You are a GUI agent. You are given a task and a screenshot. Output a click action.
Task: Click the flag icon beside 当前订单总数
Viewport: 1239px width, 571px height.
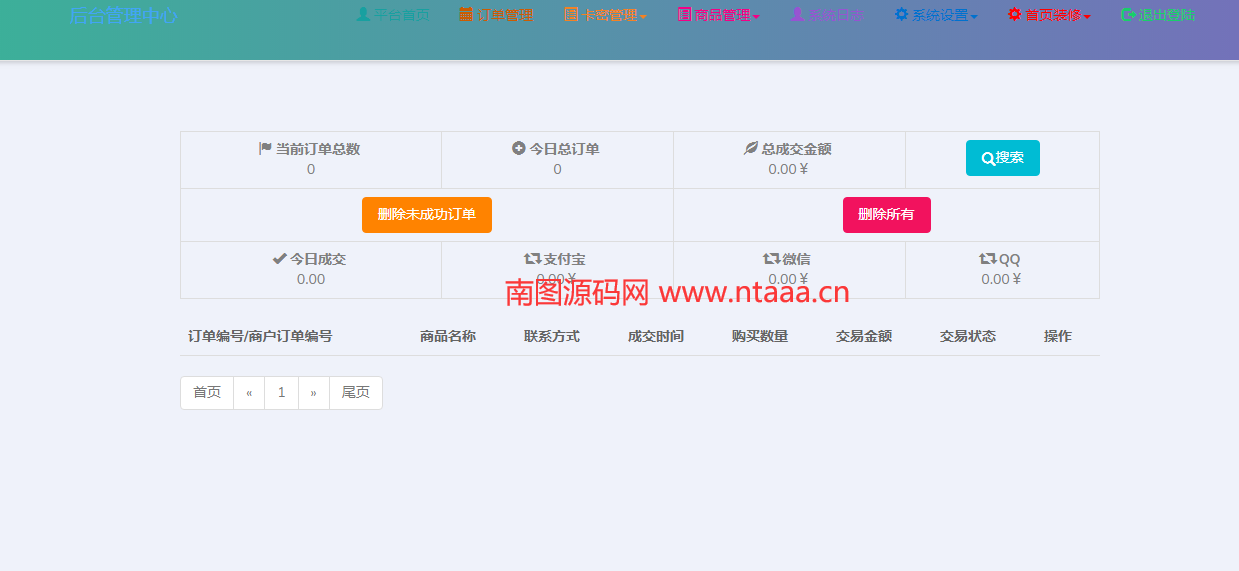pos(265,148)
